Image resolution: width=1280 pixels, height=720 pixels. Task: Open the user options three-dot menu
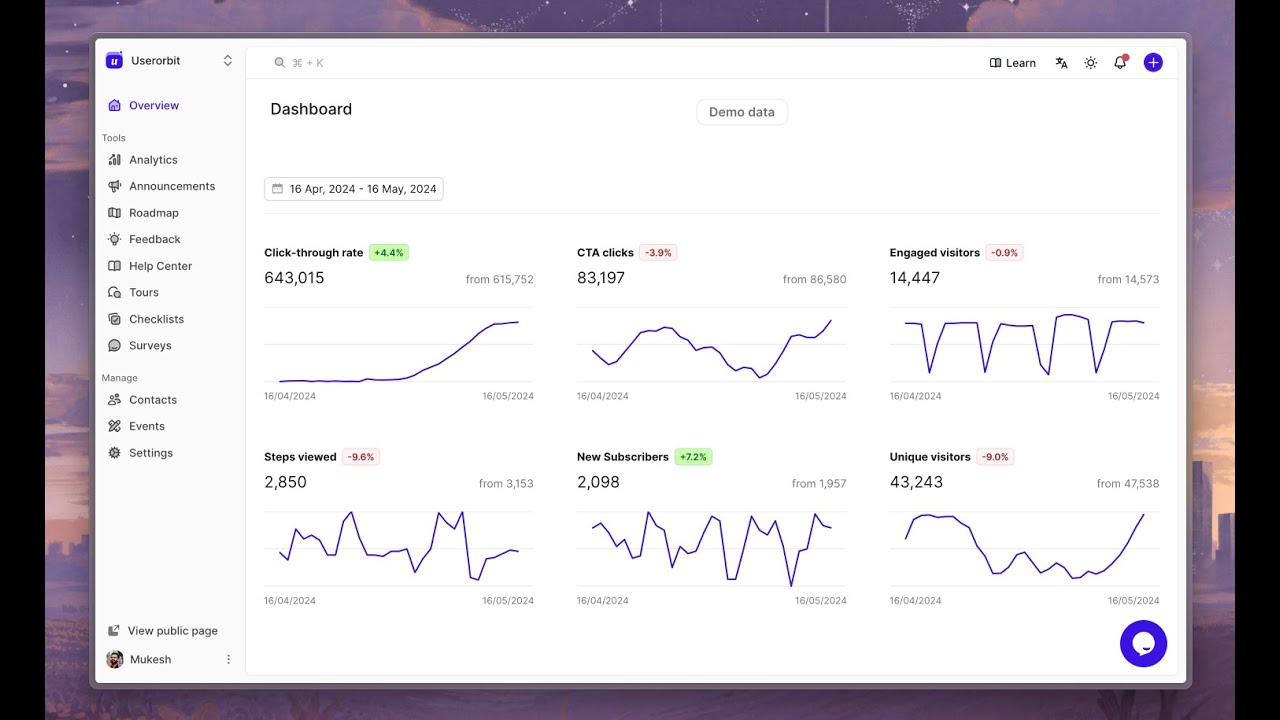click(228, 660)
